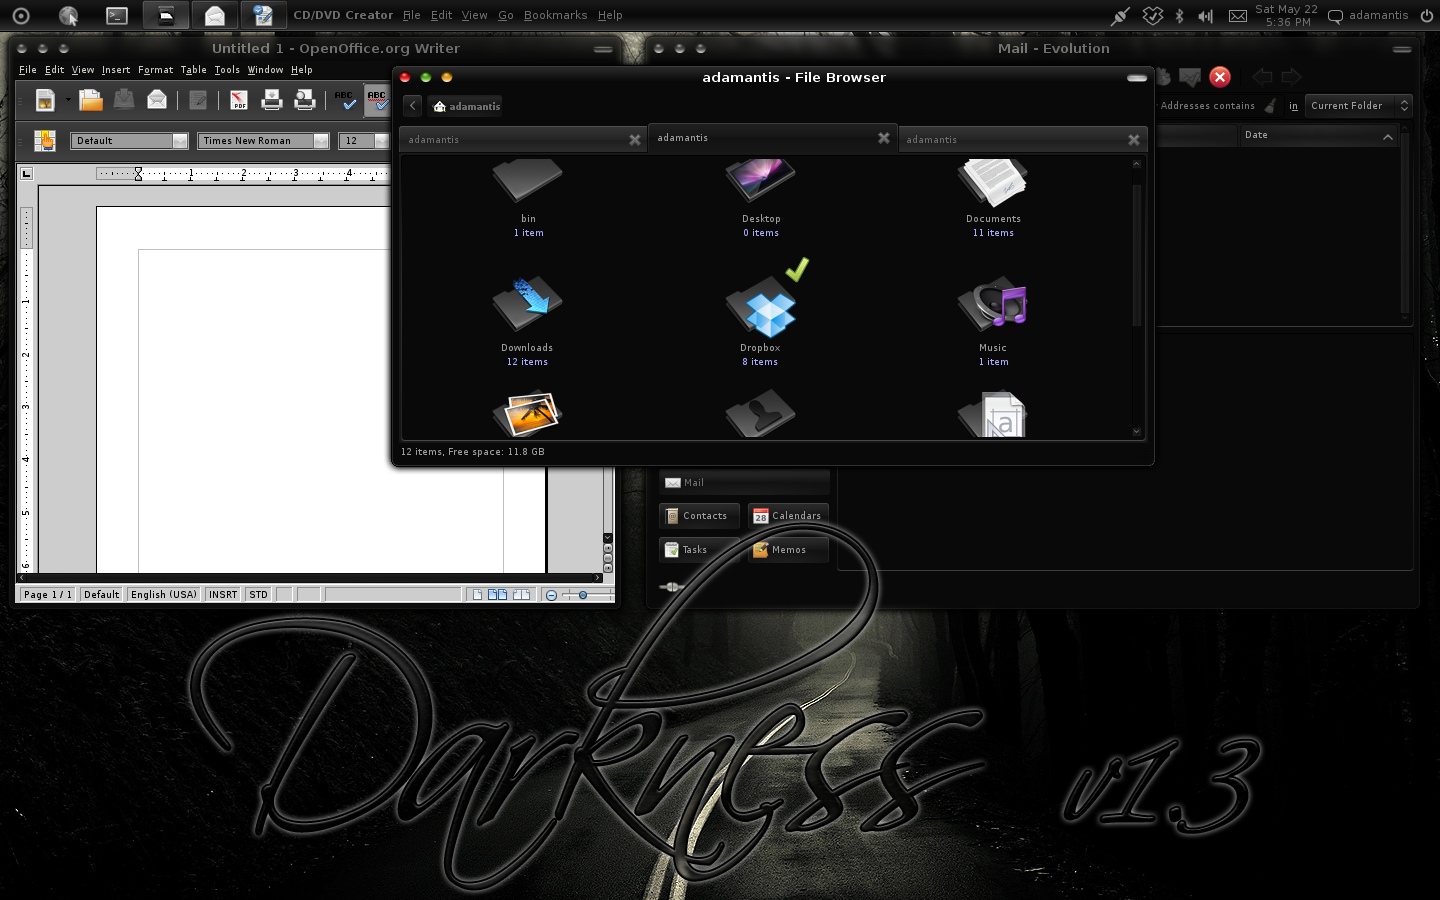
Task: Click zoom out minus in Writer status bar
Action: tap(551, 595)
